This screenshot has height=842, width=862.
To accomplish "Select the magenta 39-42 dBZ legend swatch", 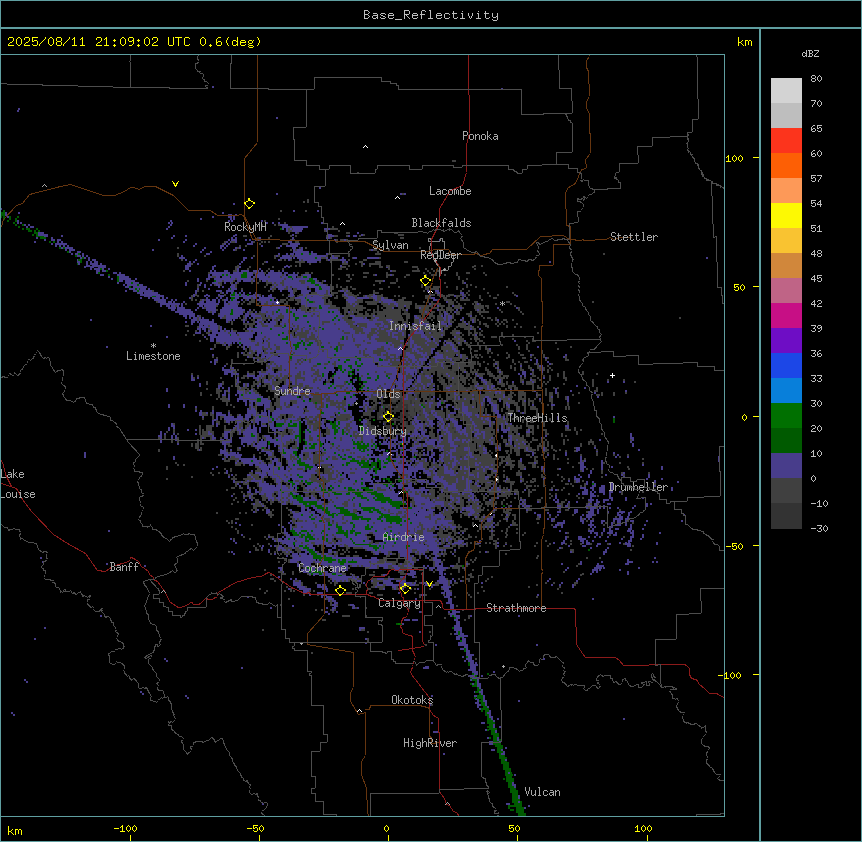I will [x=786, y=315].
